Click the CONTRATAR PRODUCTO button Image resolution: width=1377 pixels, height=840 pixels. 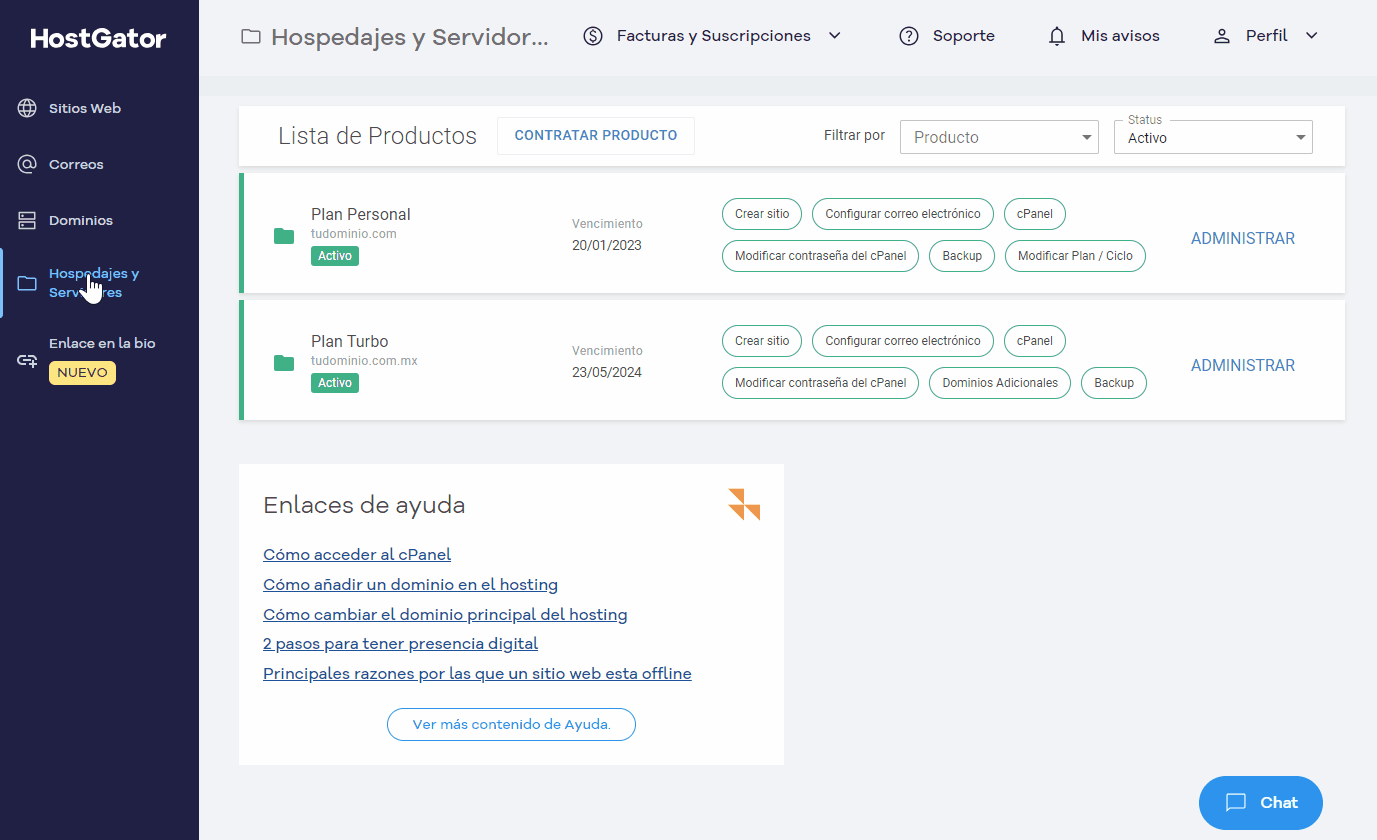[x=596, y=136]
